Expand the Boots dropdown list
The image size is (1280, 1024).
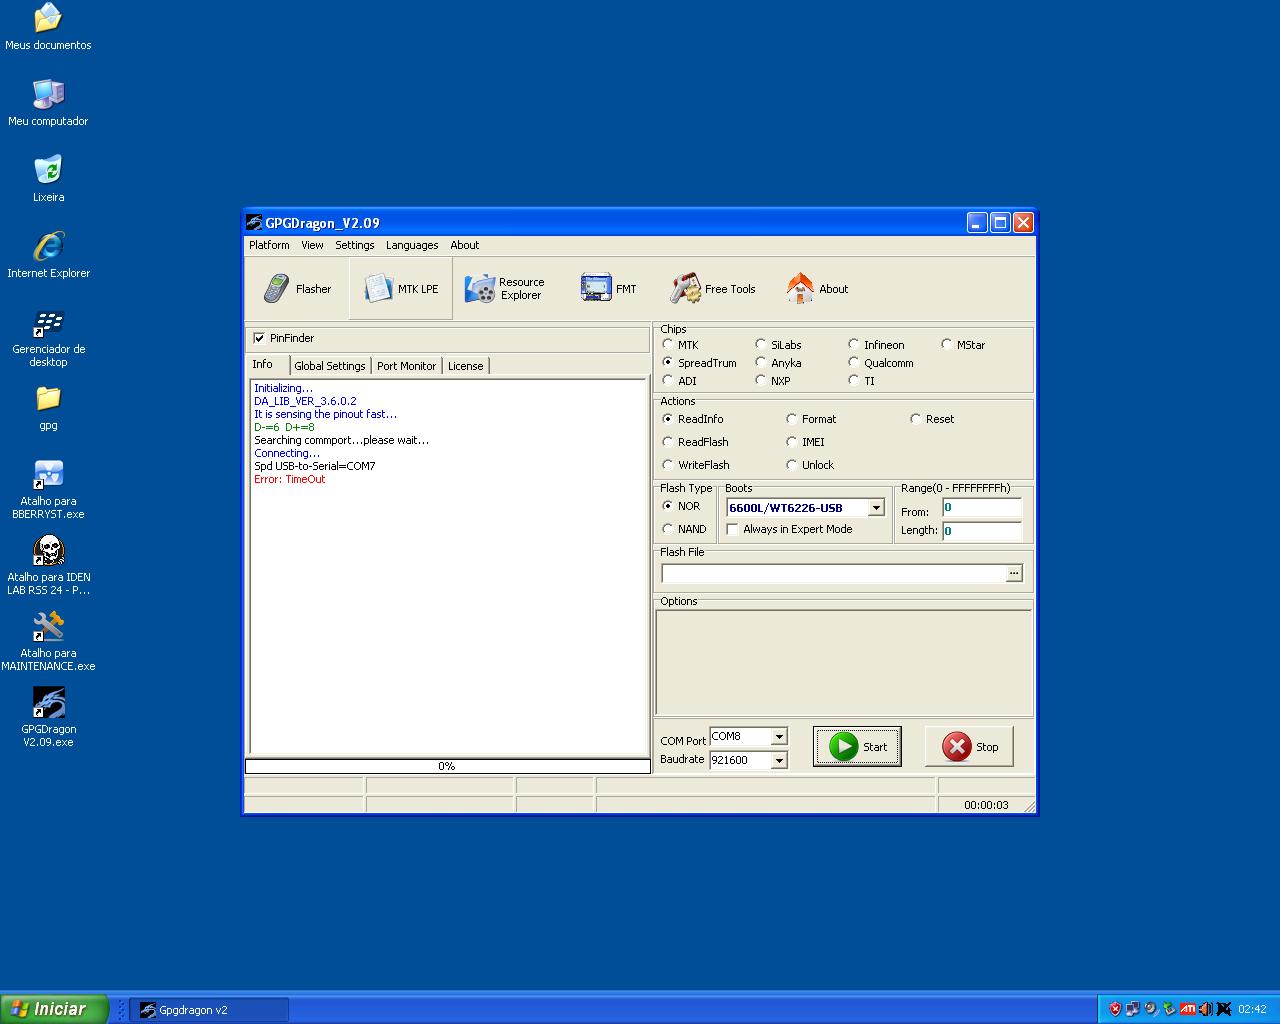tap(876, 508)
